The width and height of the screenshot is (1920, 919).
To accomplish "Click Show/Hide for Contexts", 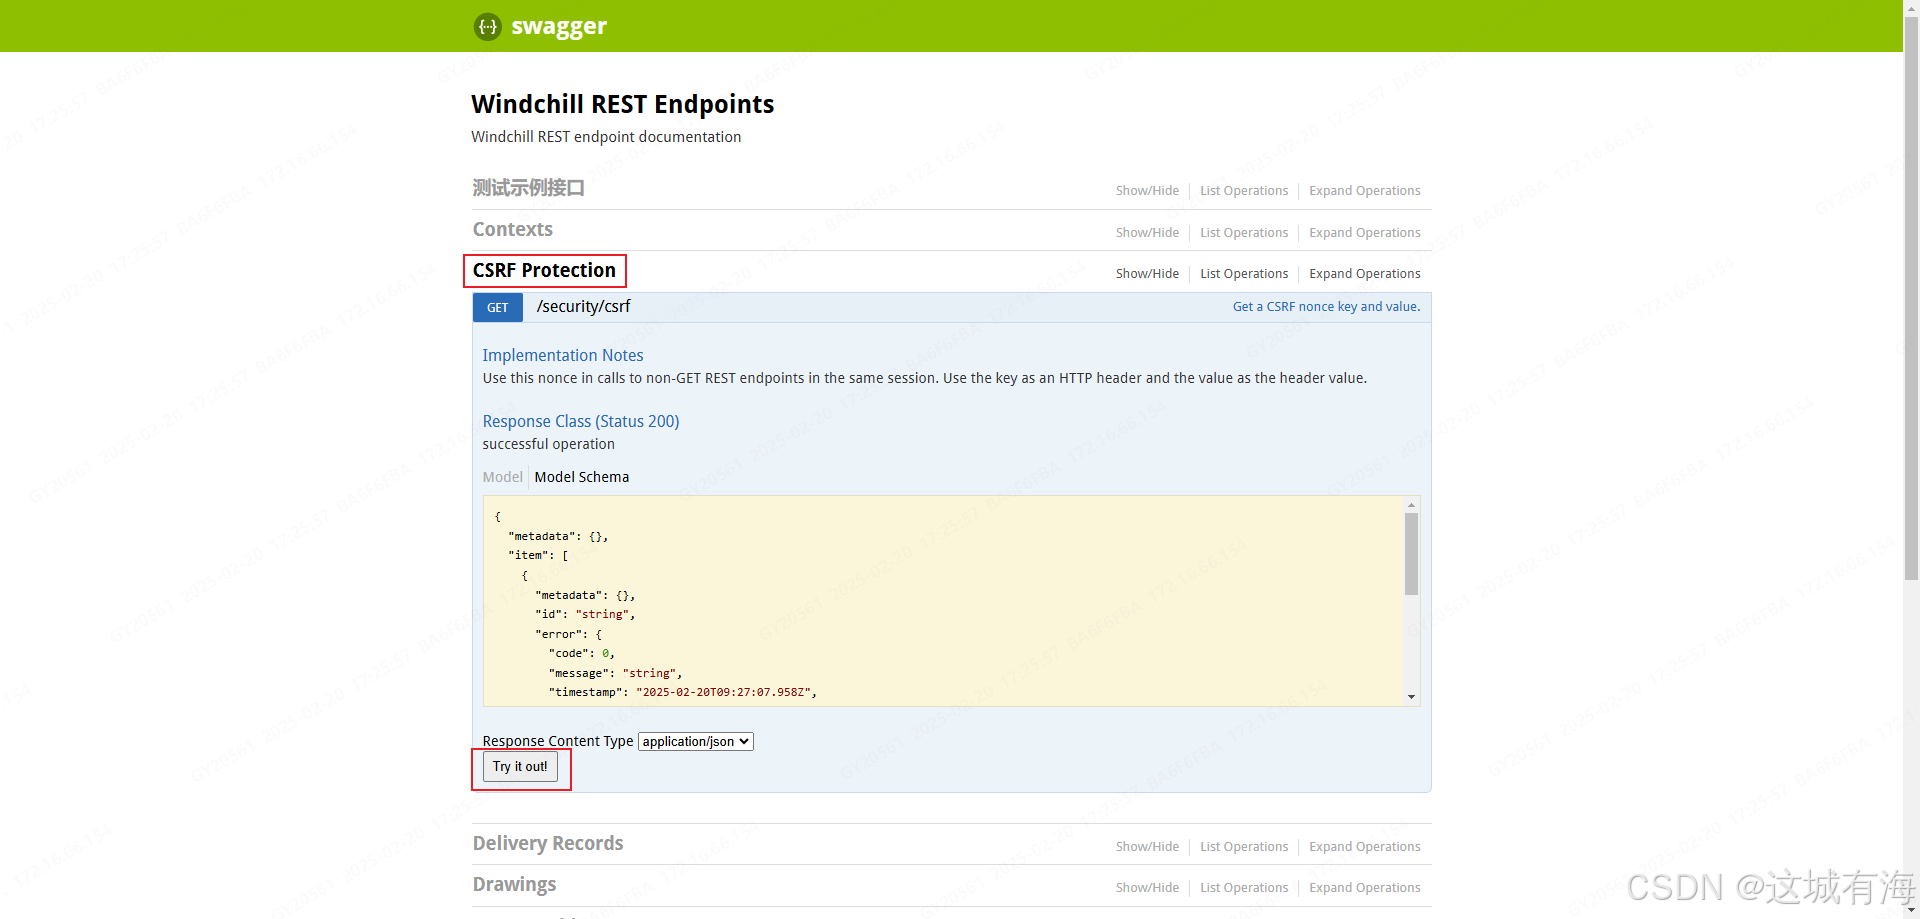I will [1147, 233].
